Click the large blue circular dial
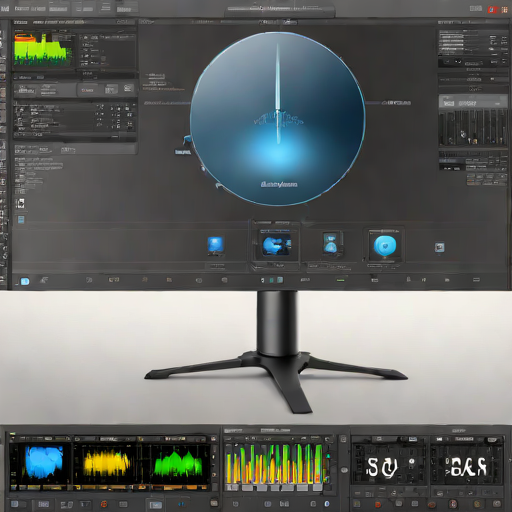The height and width of the screenshot is (512, 512). point(278,119)
